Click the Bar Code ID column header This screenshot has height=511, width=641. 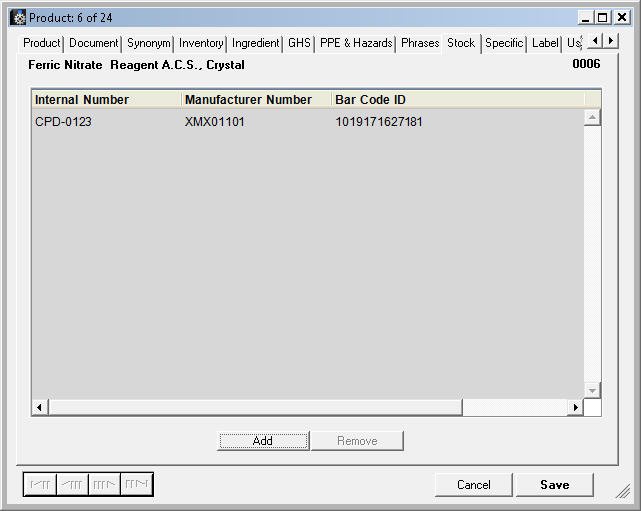(x=370, y=100)
